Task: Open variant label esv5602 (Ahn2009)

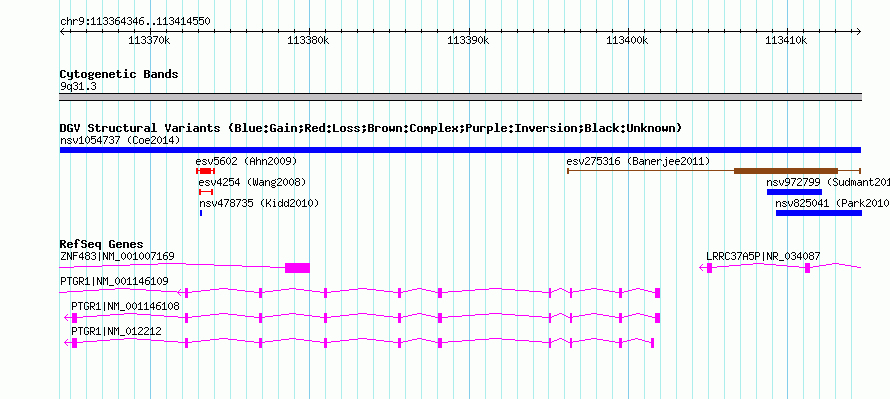Action: click(246, 161)
